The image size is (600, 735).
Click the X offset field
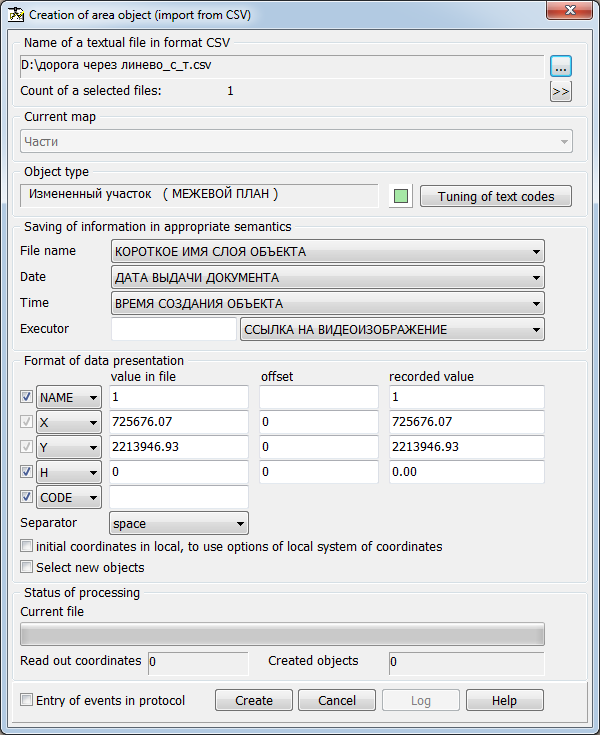tap(319, 422)
